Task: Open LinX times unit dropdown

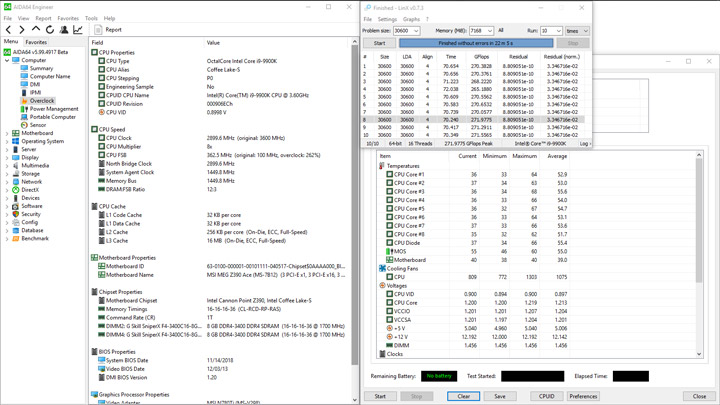Action: (x=577, y=31)
